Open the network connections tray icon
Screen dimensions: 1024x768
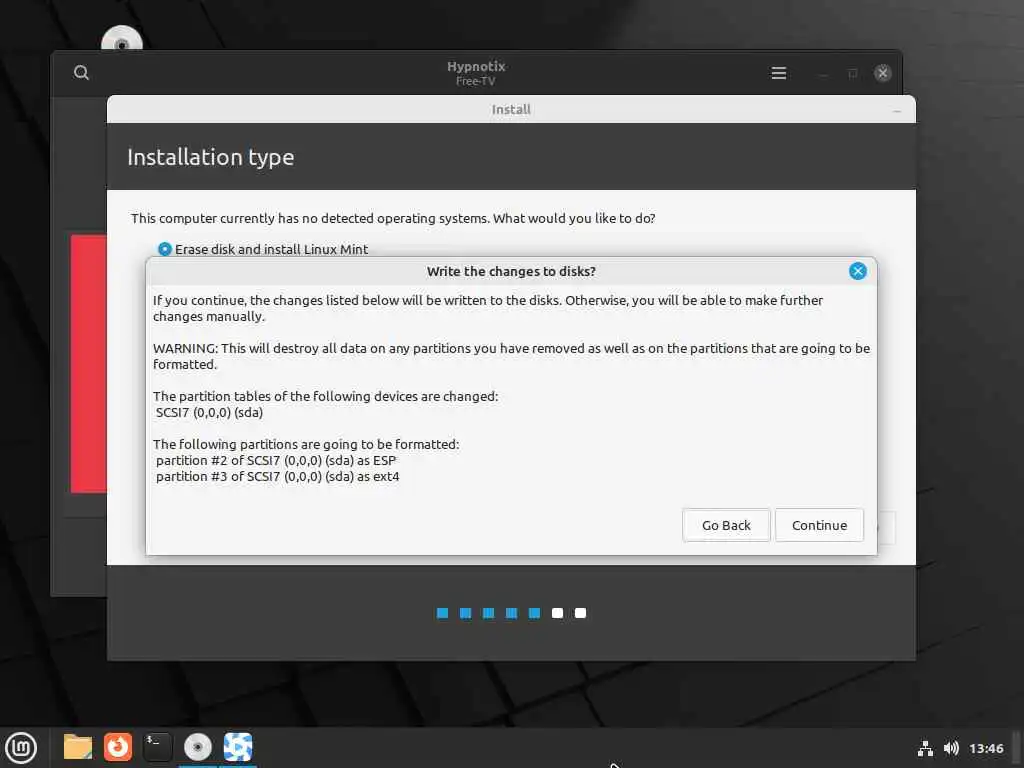925,748
